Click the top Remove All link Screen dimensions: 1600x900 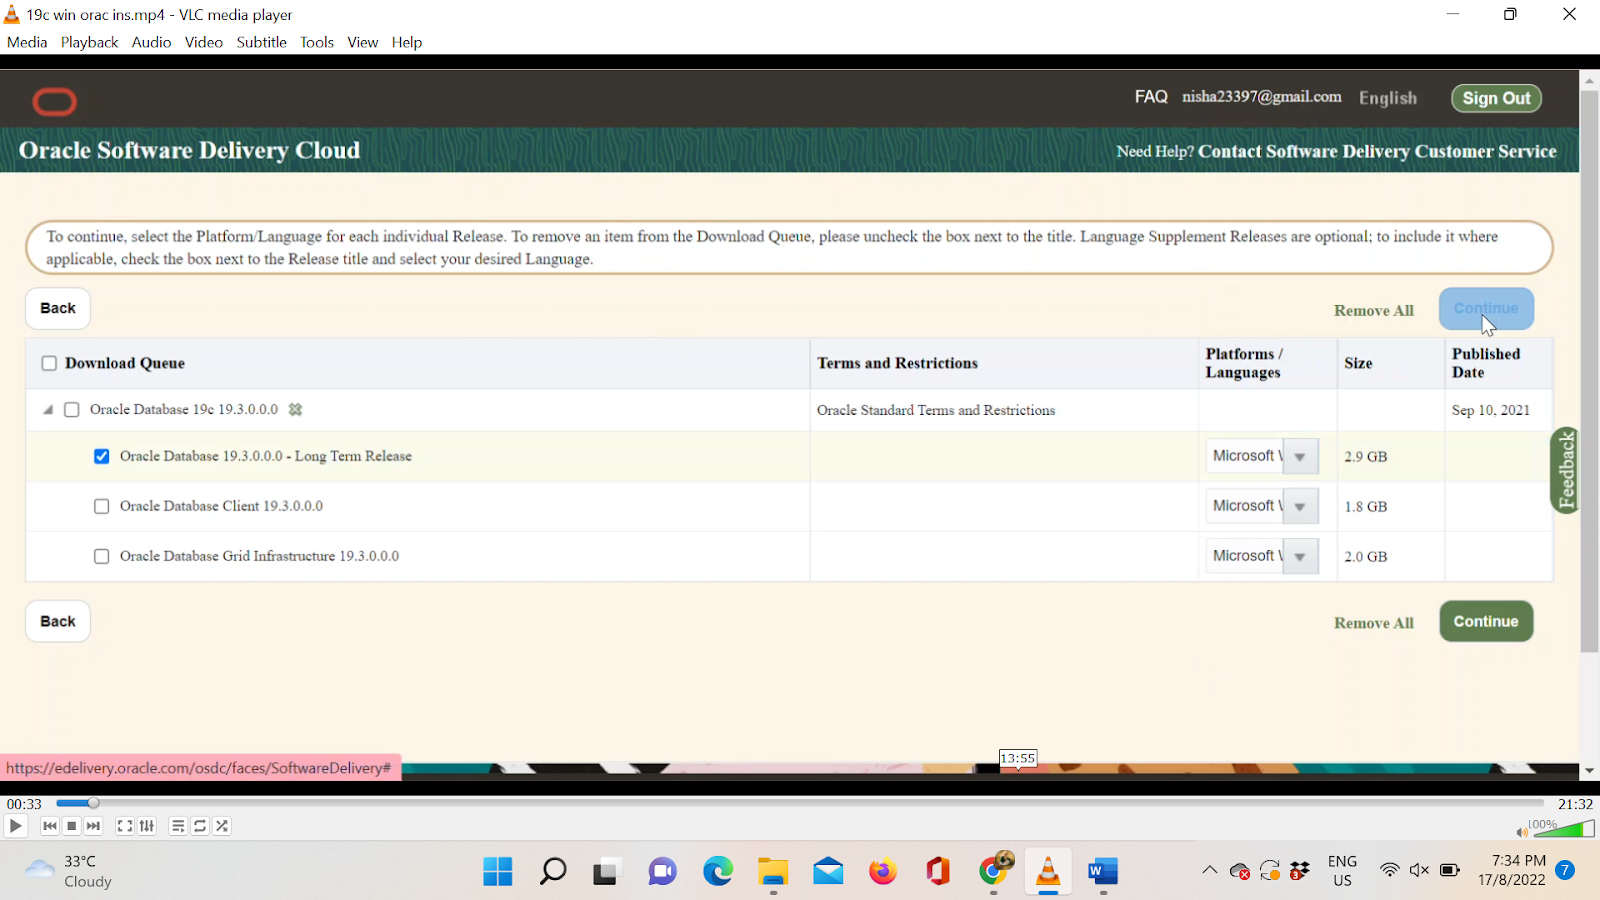1374,310
